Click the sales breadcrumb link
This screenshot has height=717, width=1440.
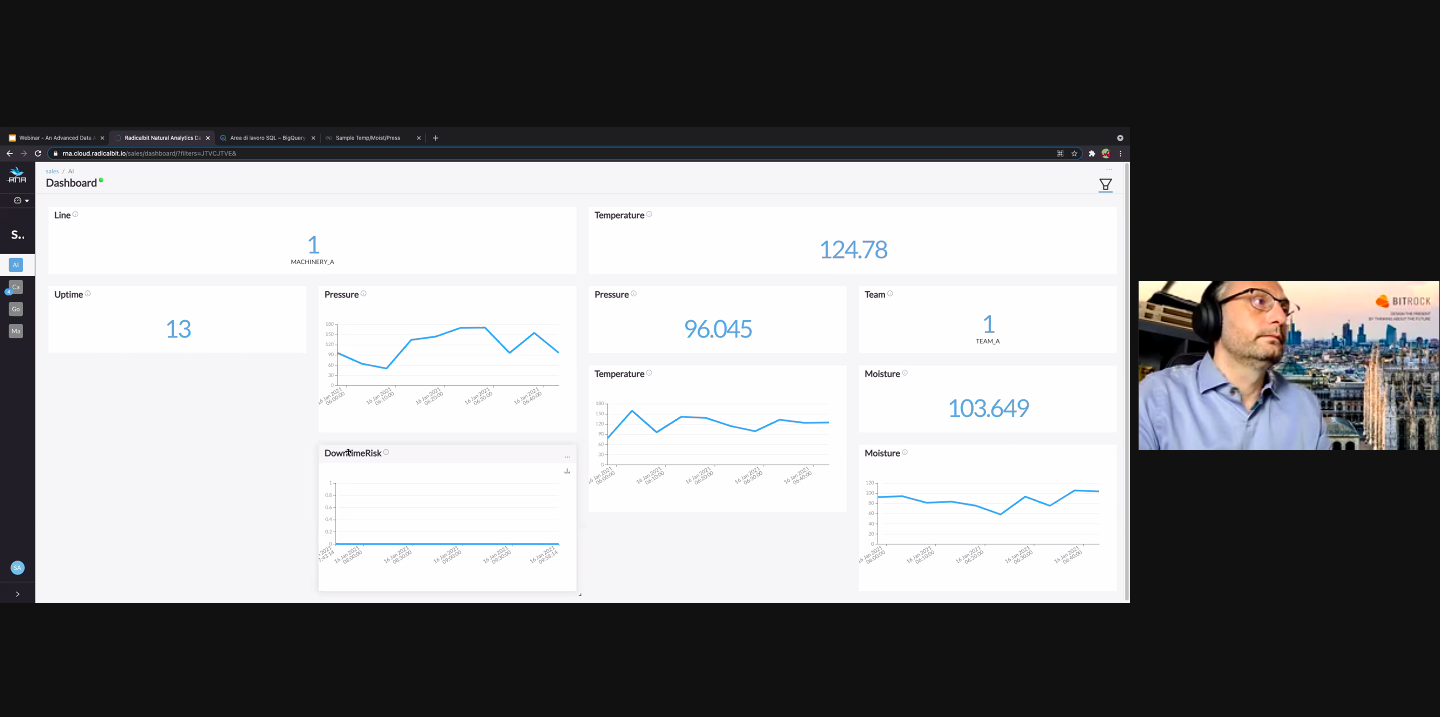click(52, 171)
